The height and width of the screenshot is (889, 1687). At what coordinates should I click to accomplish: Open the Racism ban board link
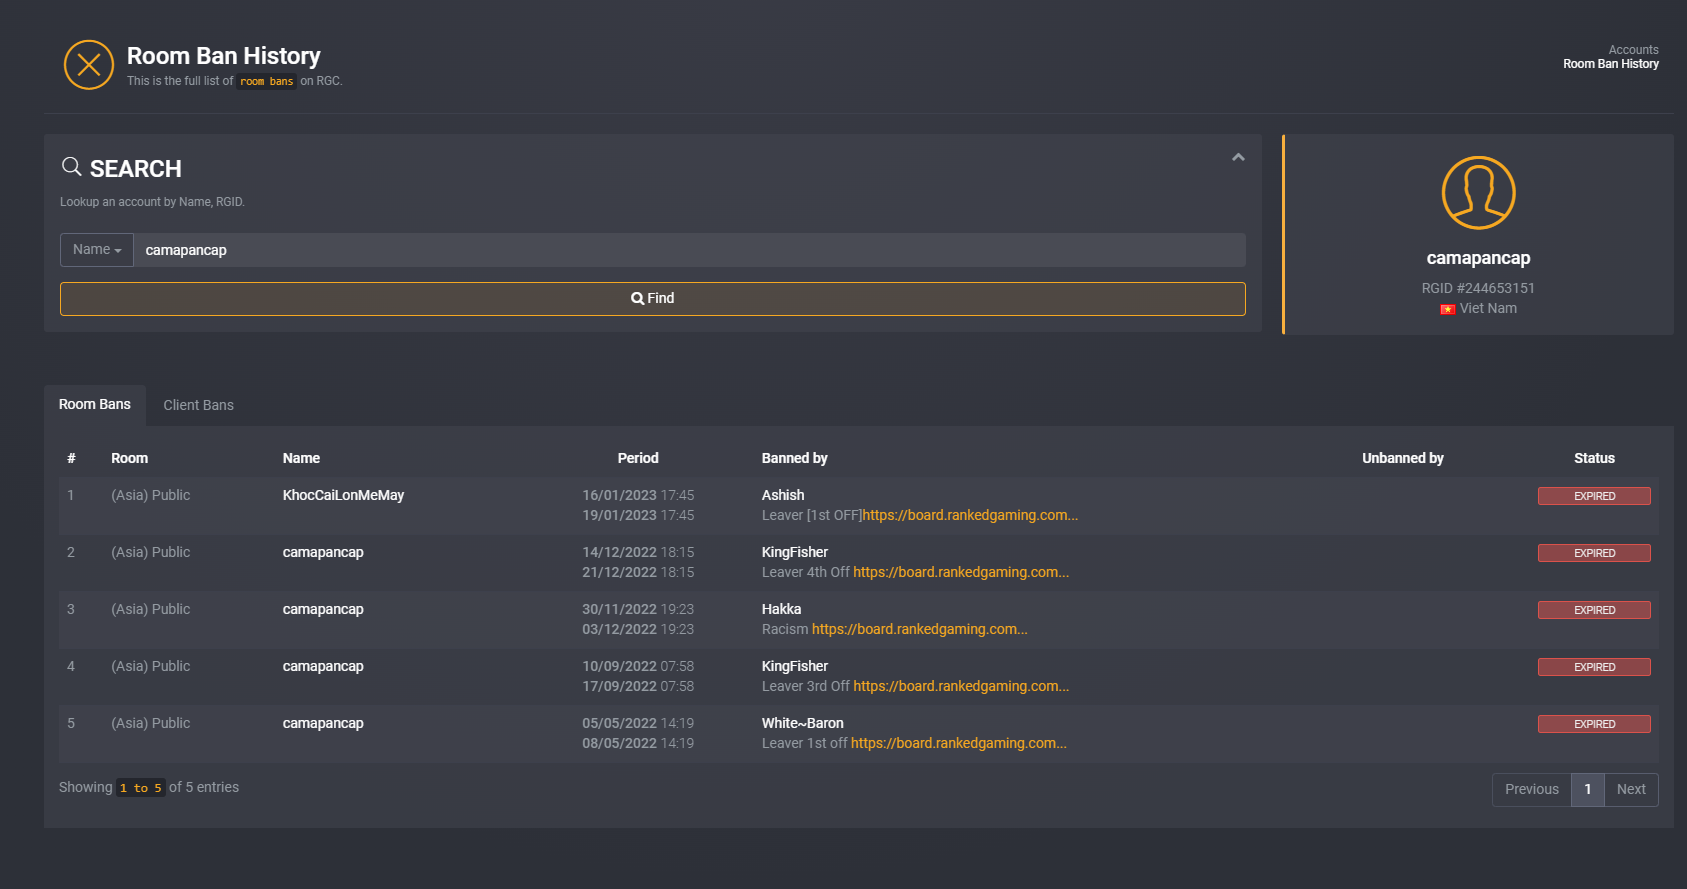[920, 629]
